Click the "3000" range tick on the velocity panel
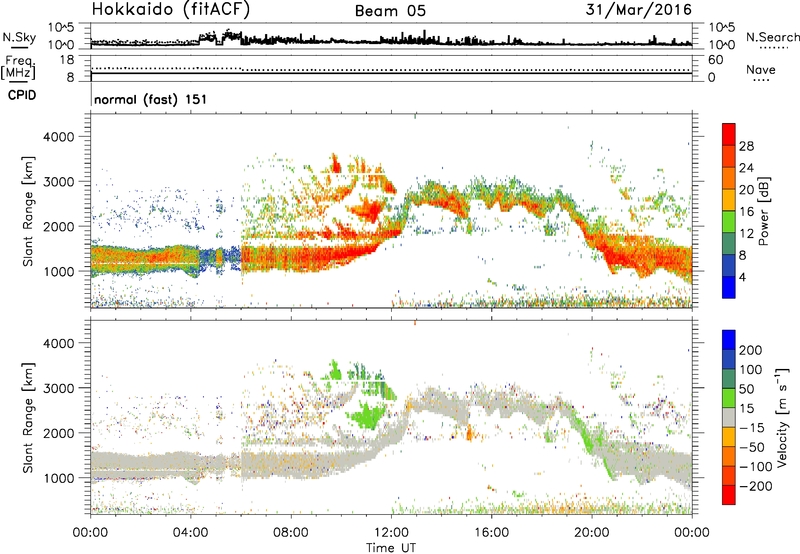 pos(60,388)
